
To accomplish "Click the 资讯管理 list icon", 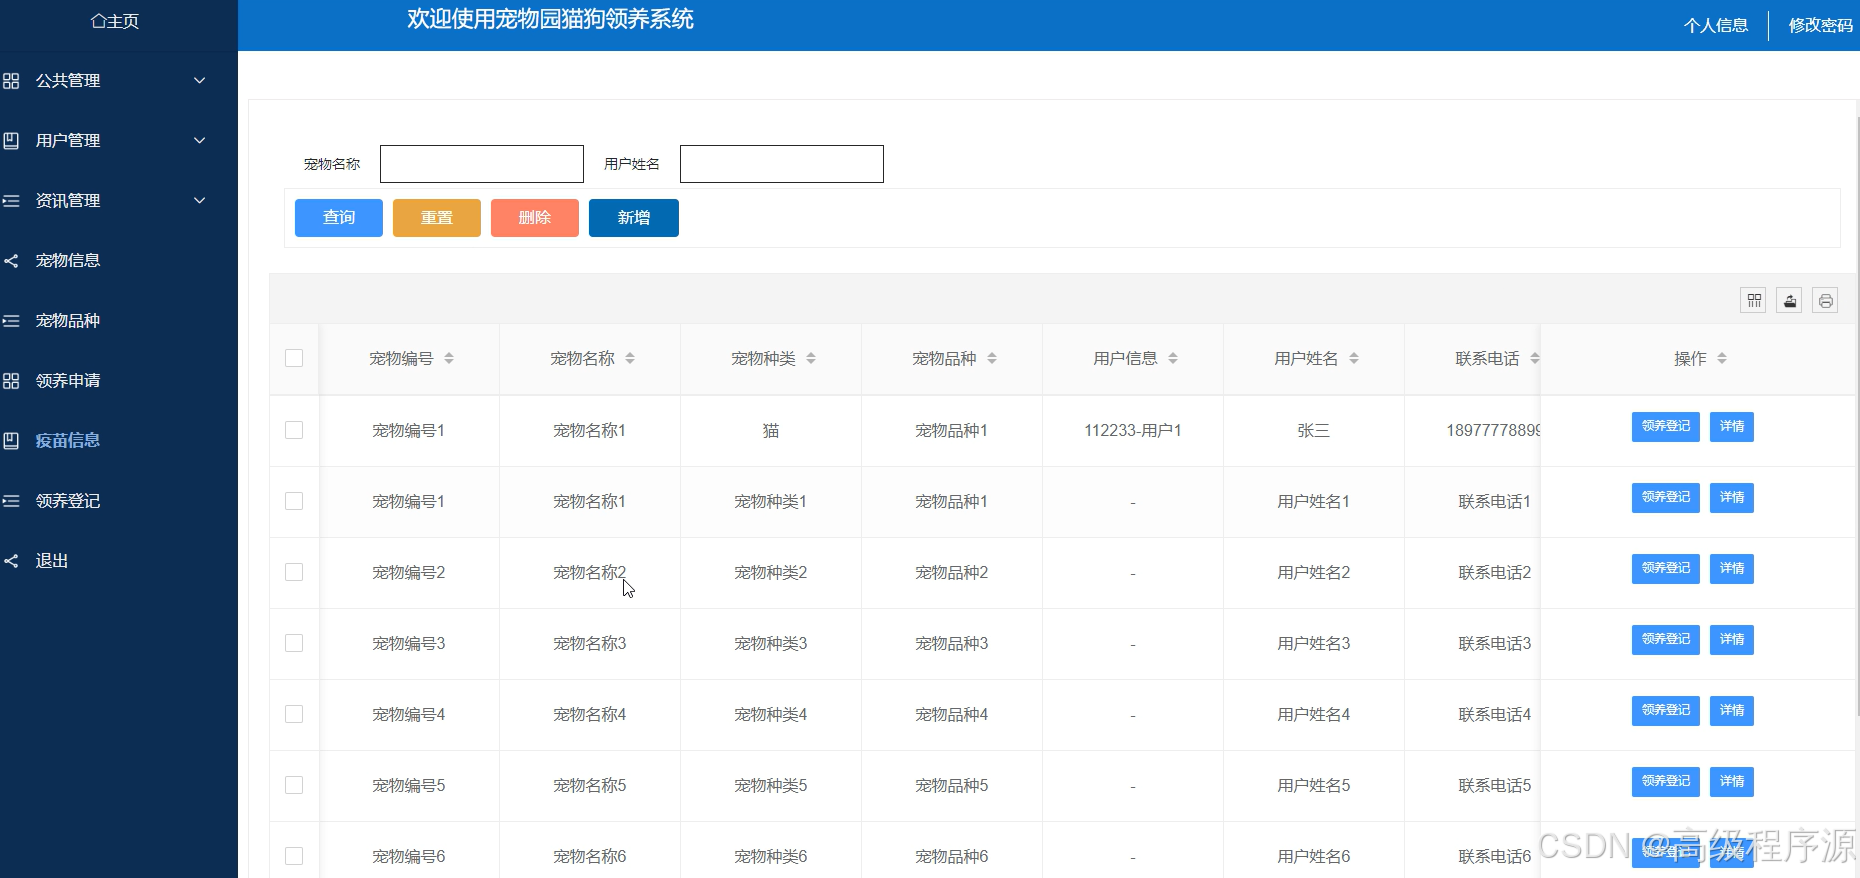I will coord(11,201).
